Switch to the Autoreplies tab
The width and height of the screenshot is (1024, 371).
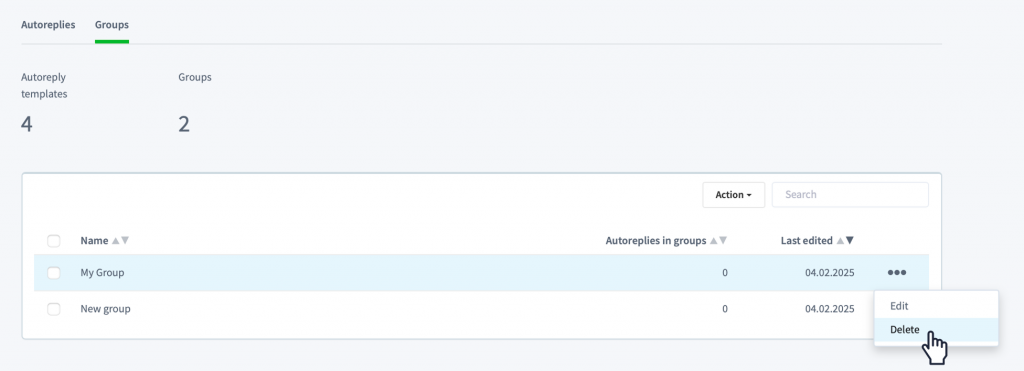click(x=48, y=25)
